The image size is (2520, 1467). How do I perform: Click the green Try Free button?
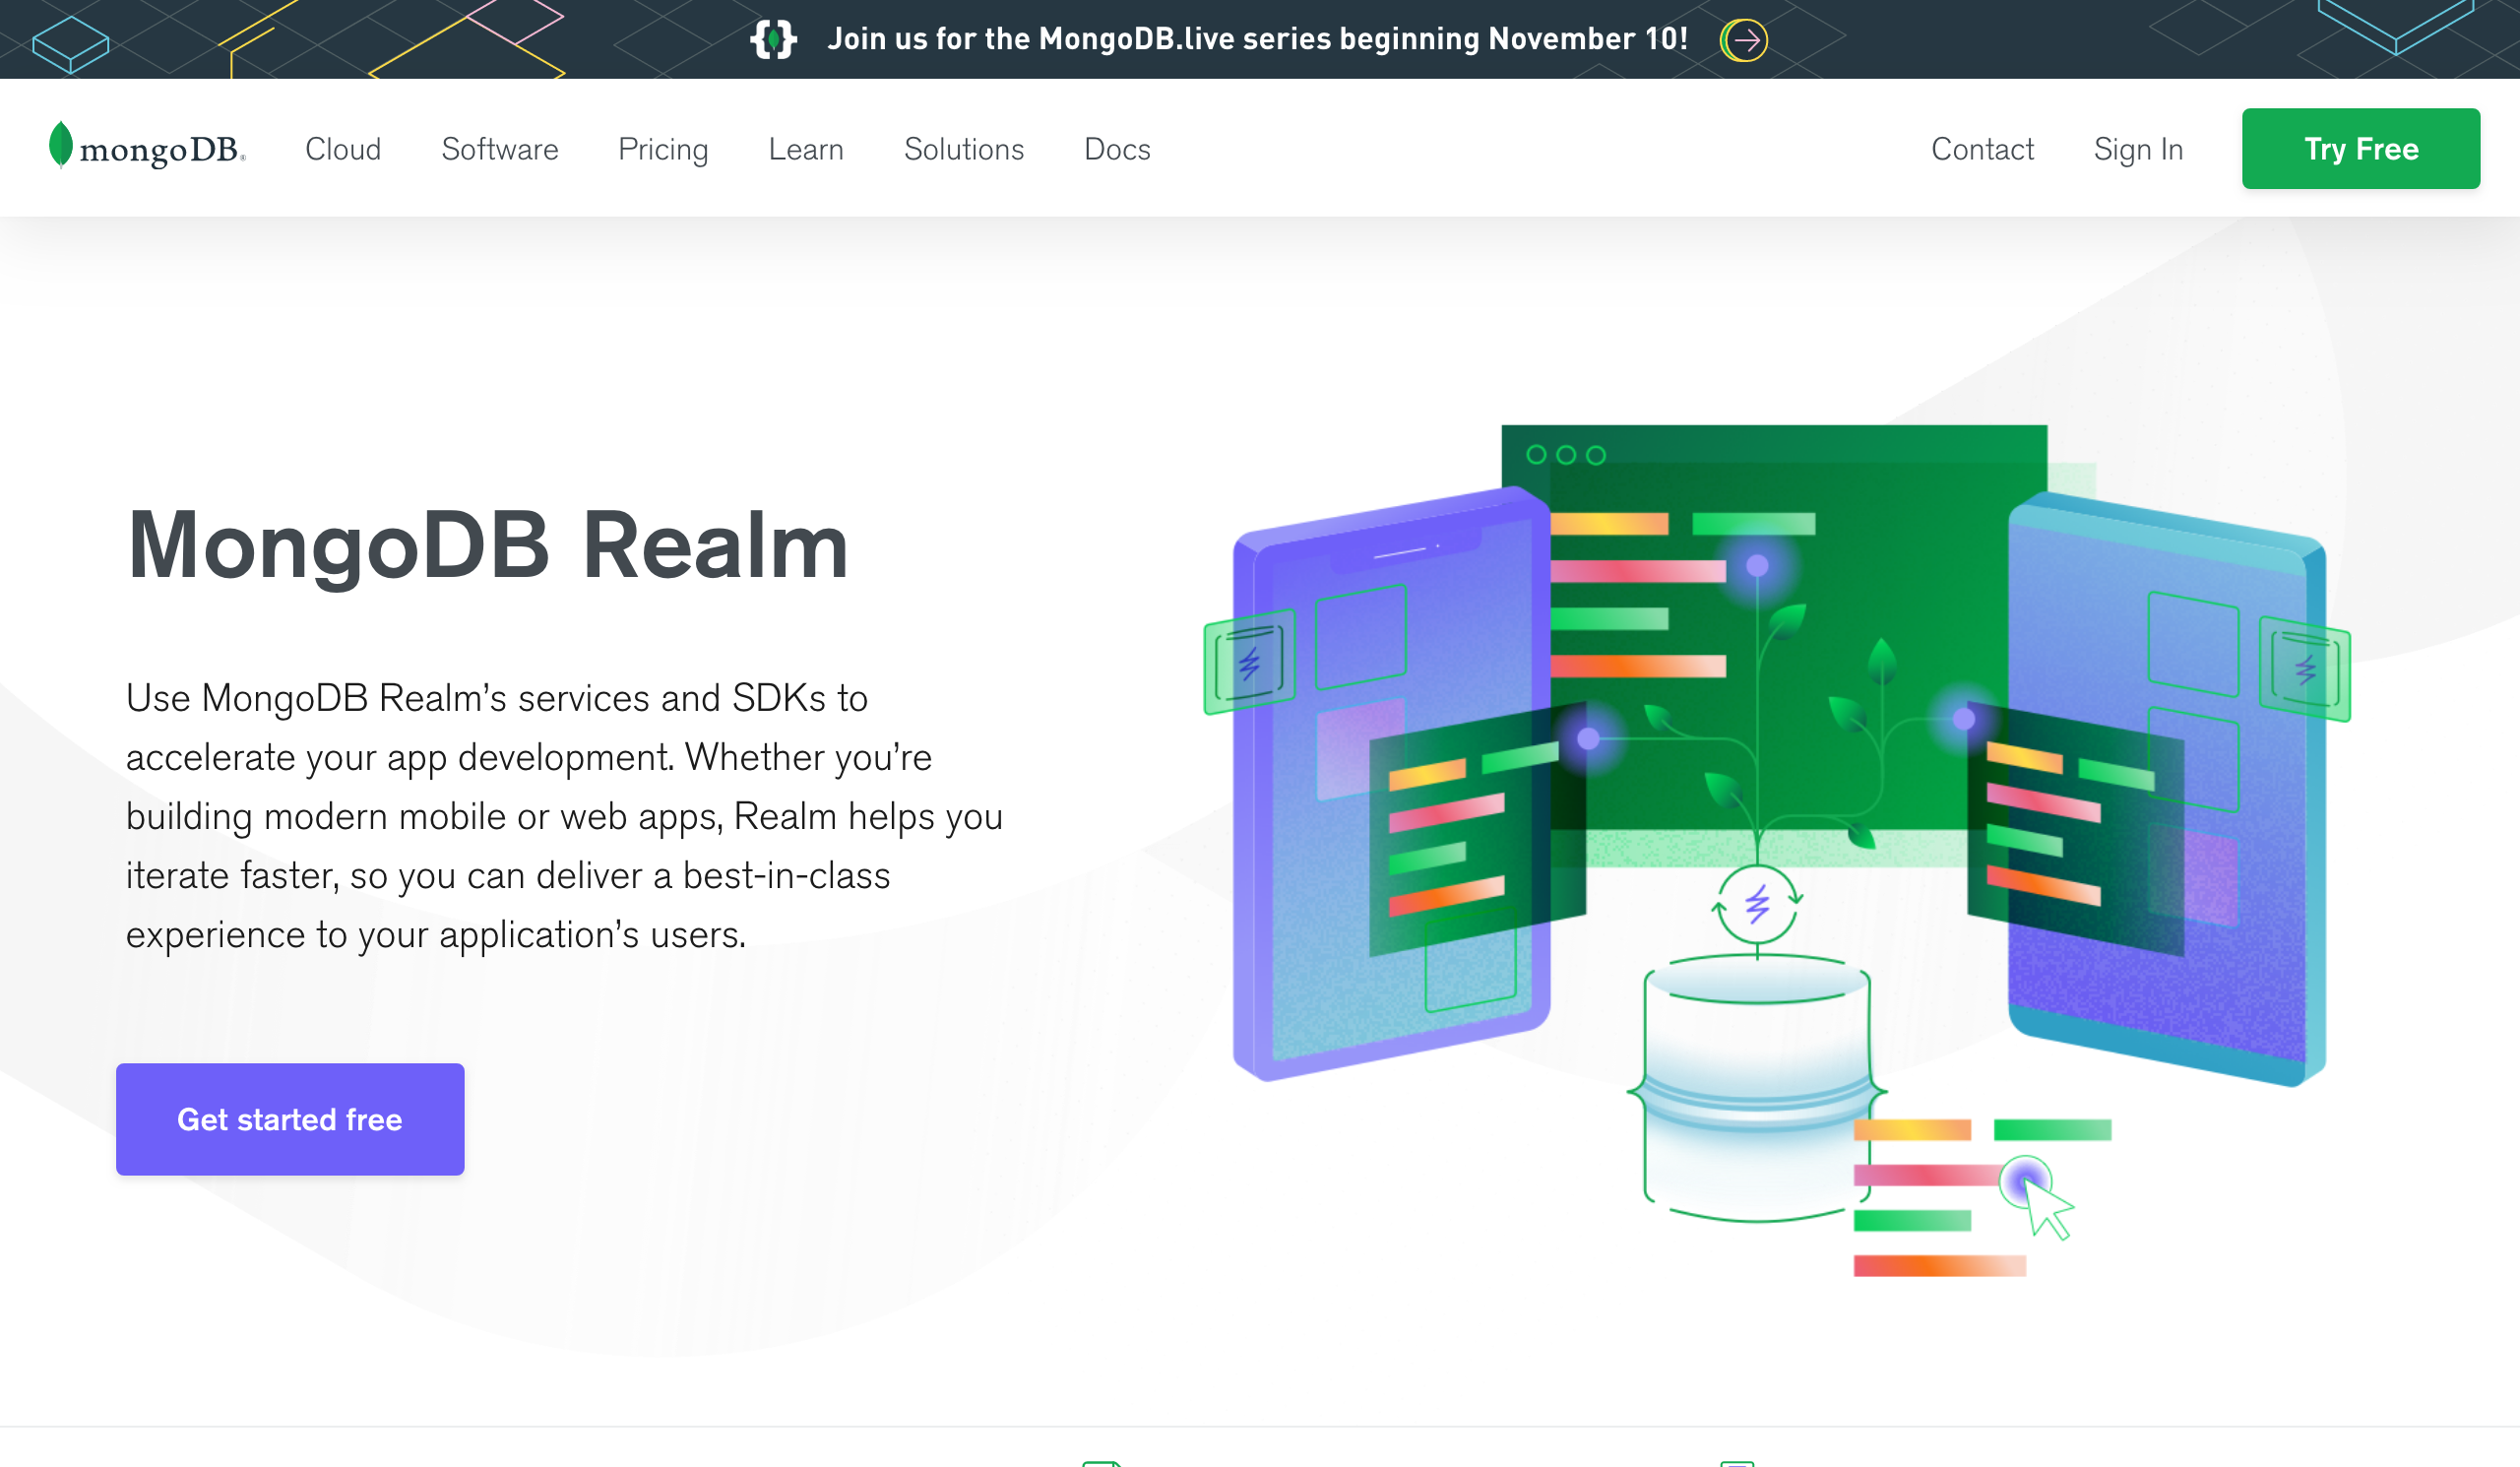click(x=2360, y=149)
